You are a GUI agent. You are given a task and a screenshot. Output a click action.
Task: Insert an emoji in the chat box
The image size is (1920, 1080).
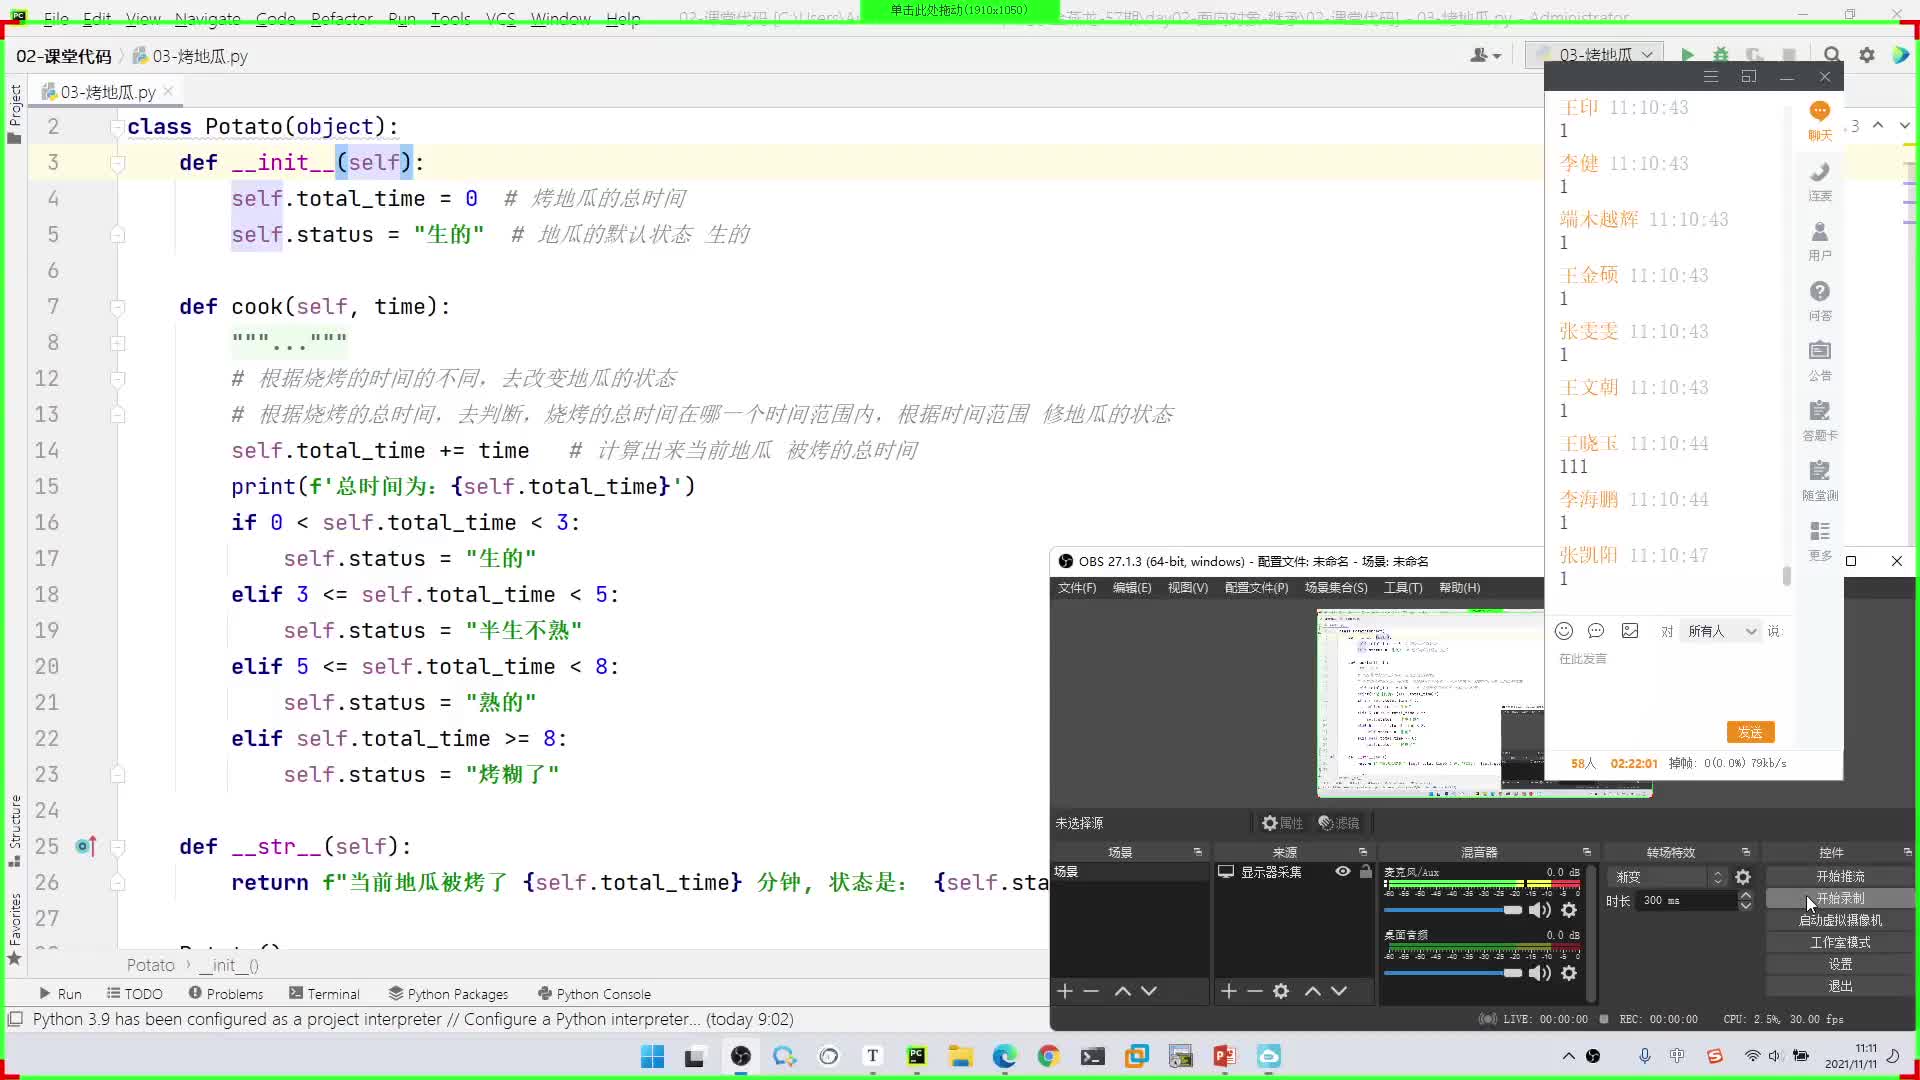click(x=1564, y=631)
